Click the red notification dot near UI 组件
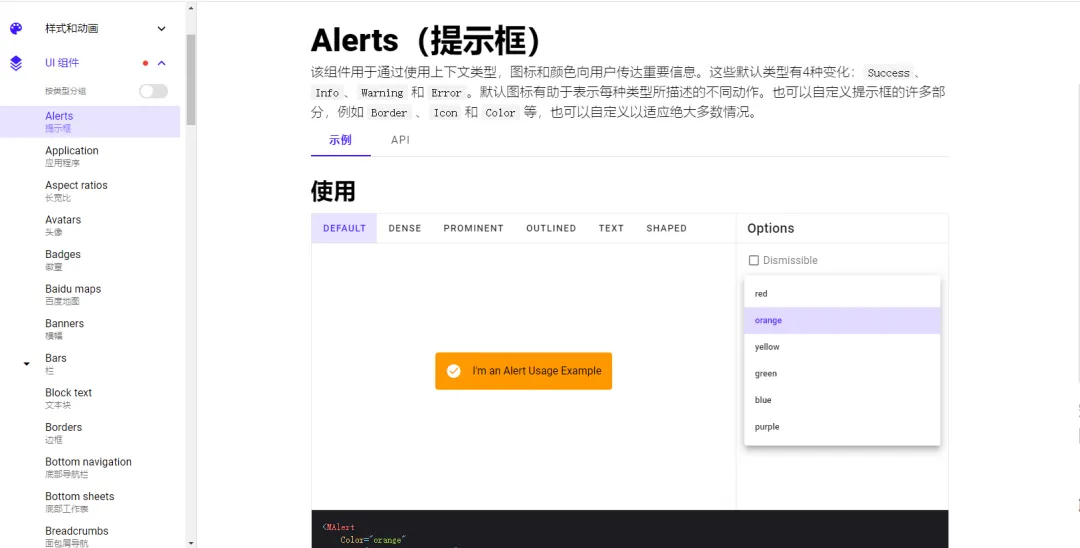Image resolution: width=1080 pixels, height=548 pixels. (145, 63)
